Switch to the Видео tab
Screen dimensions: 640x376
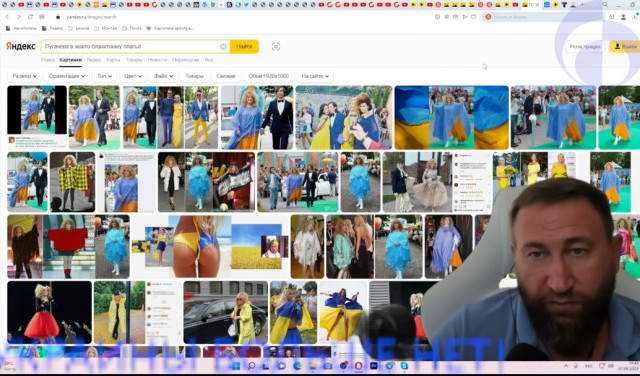pos(94,60)
